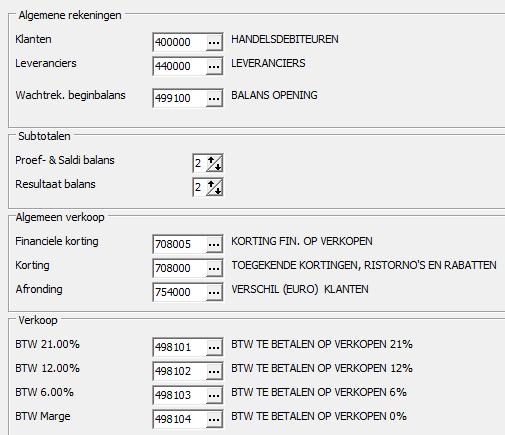Open lookup for BTW Marge account
The height and width of the screenshot is (435, 505).
click(214, 419)
